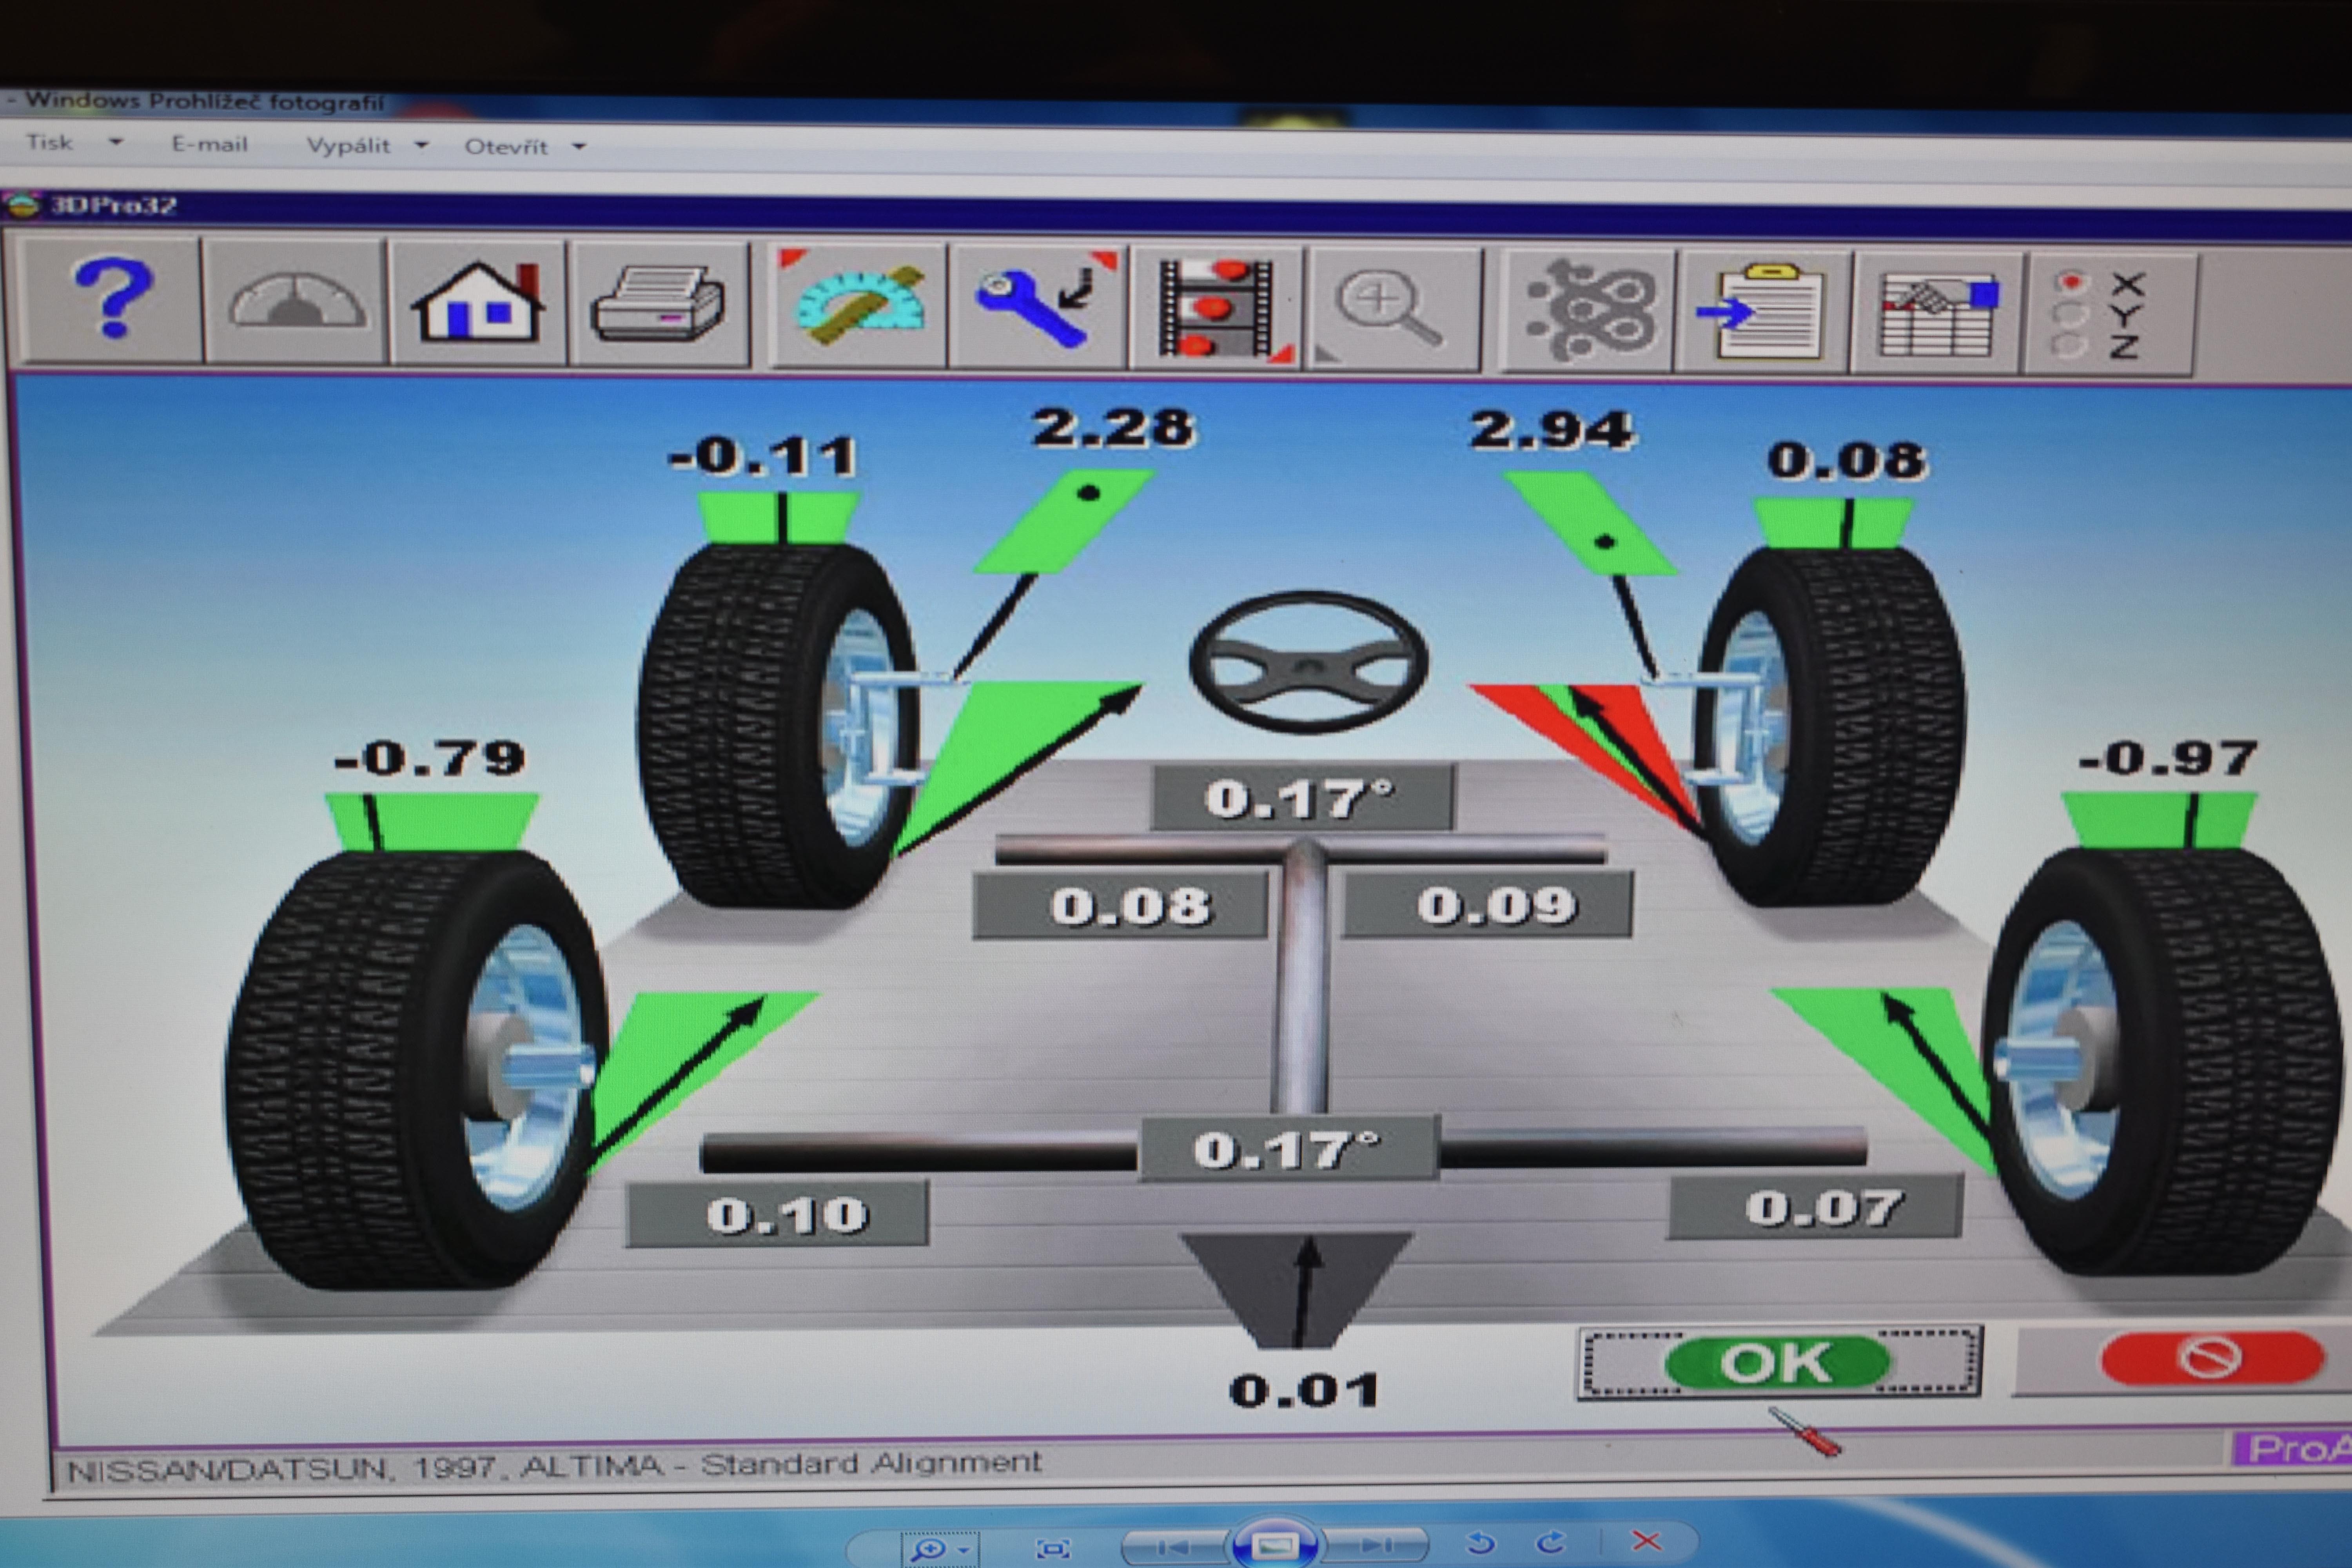The width and height of the screenshot is (2352, 1568).
Task: Open the Otevřít menu
Action: [506, 147]
